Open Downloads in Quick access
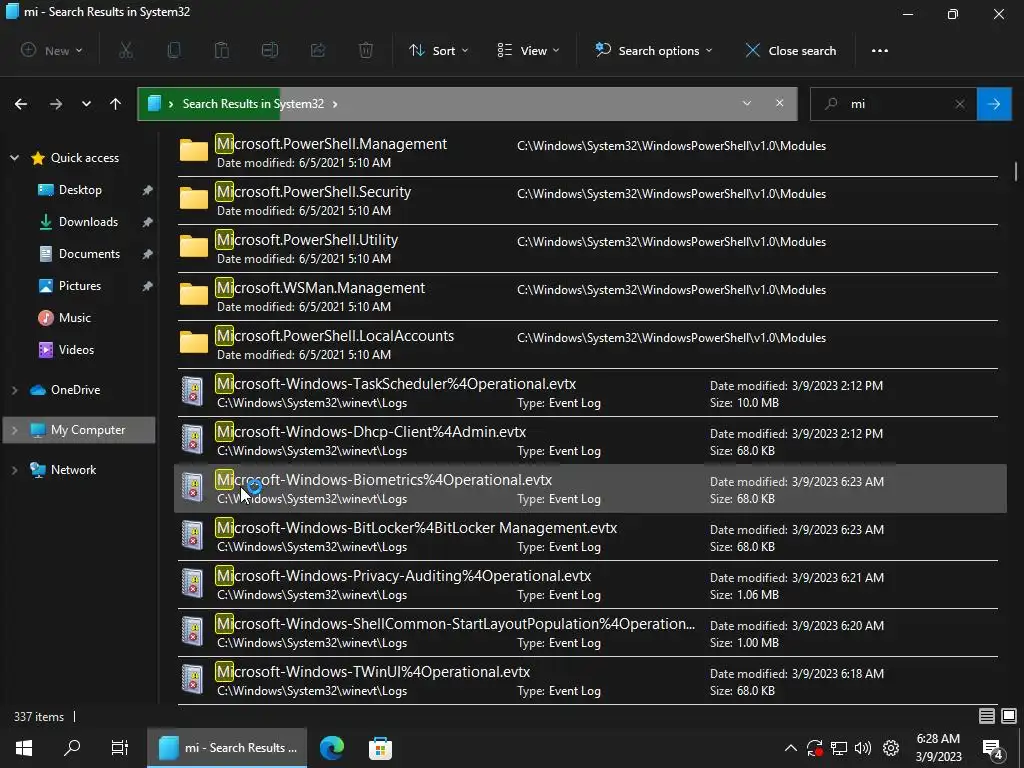 pyautogui.click(x=88, y=222)
